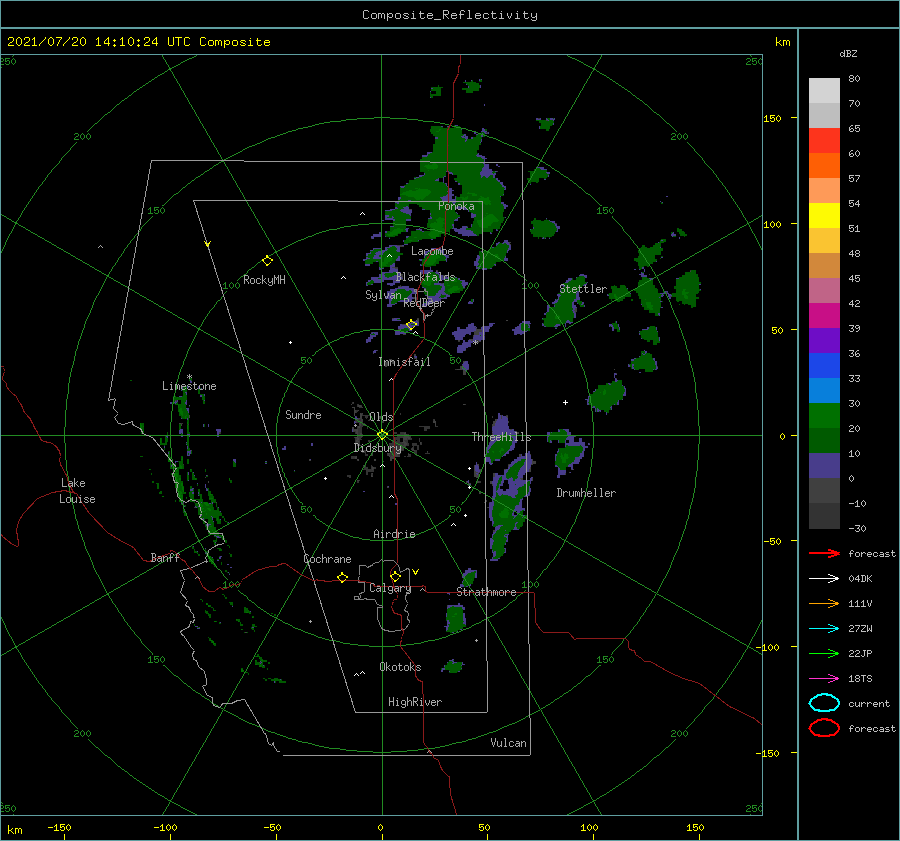
Task: Click the HighRiver town label
Action: [x=415, y=702]
